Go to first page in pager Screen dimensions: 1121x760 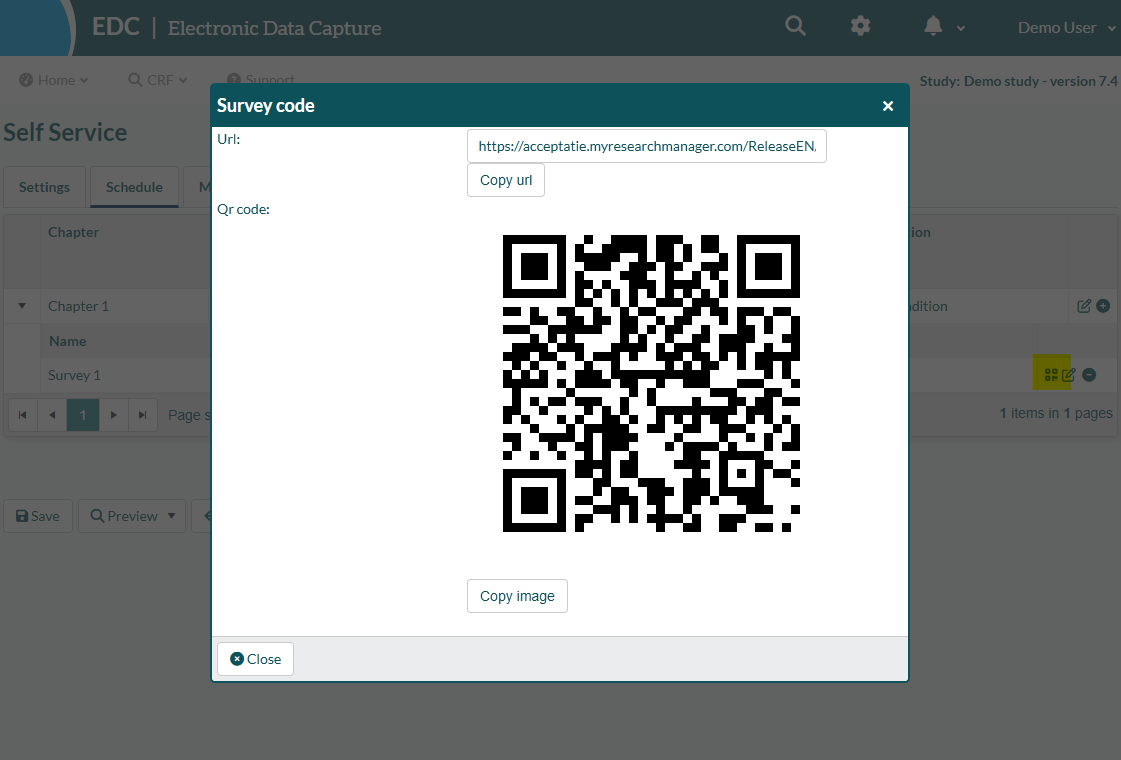[23, 415]
